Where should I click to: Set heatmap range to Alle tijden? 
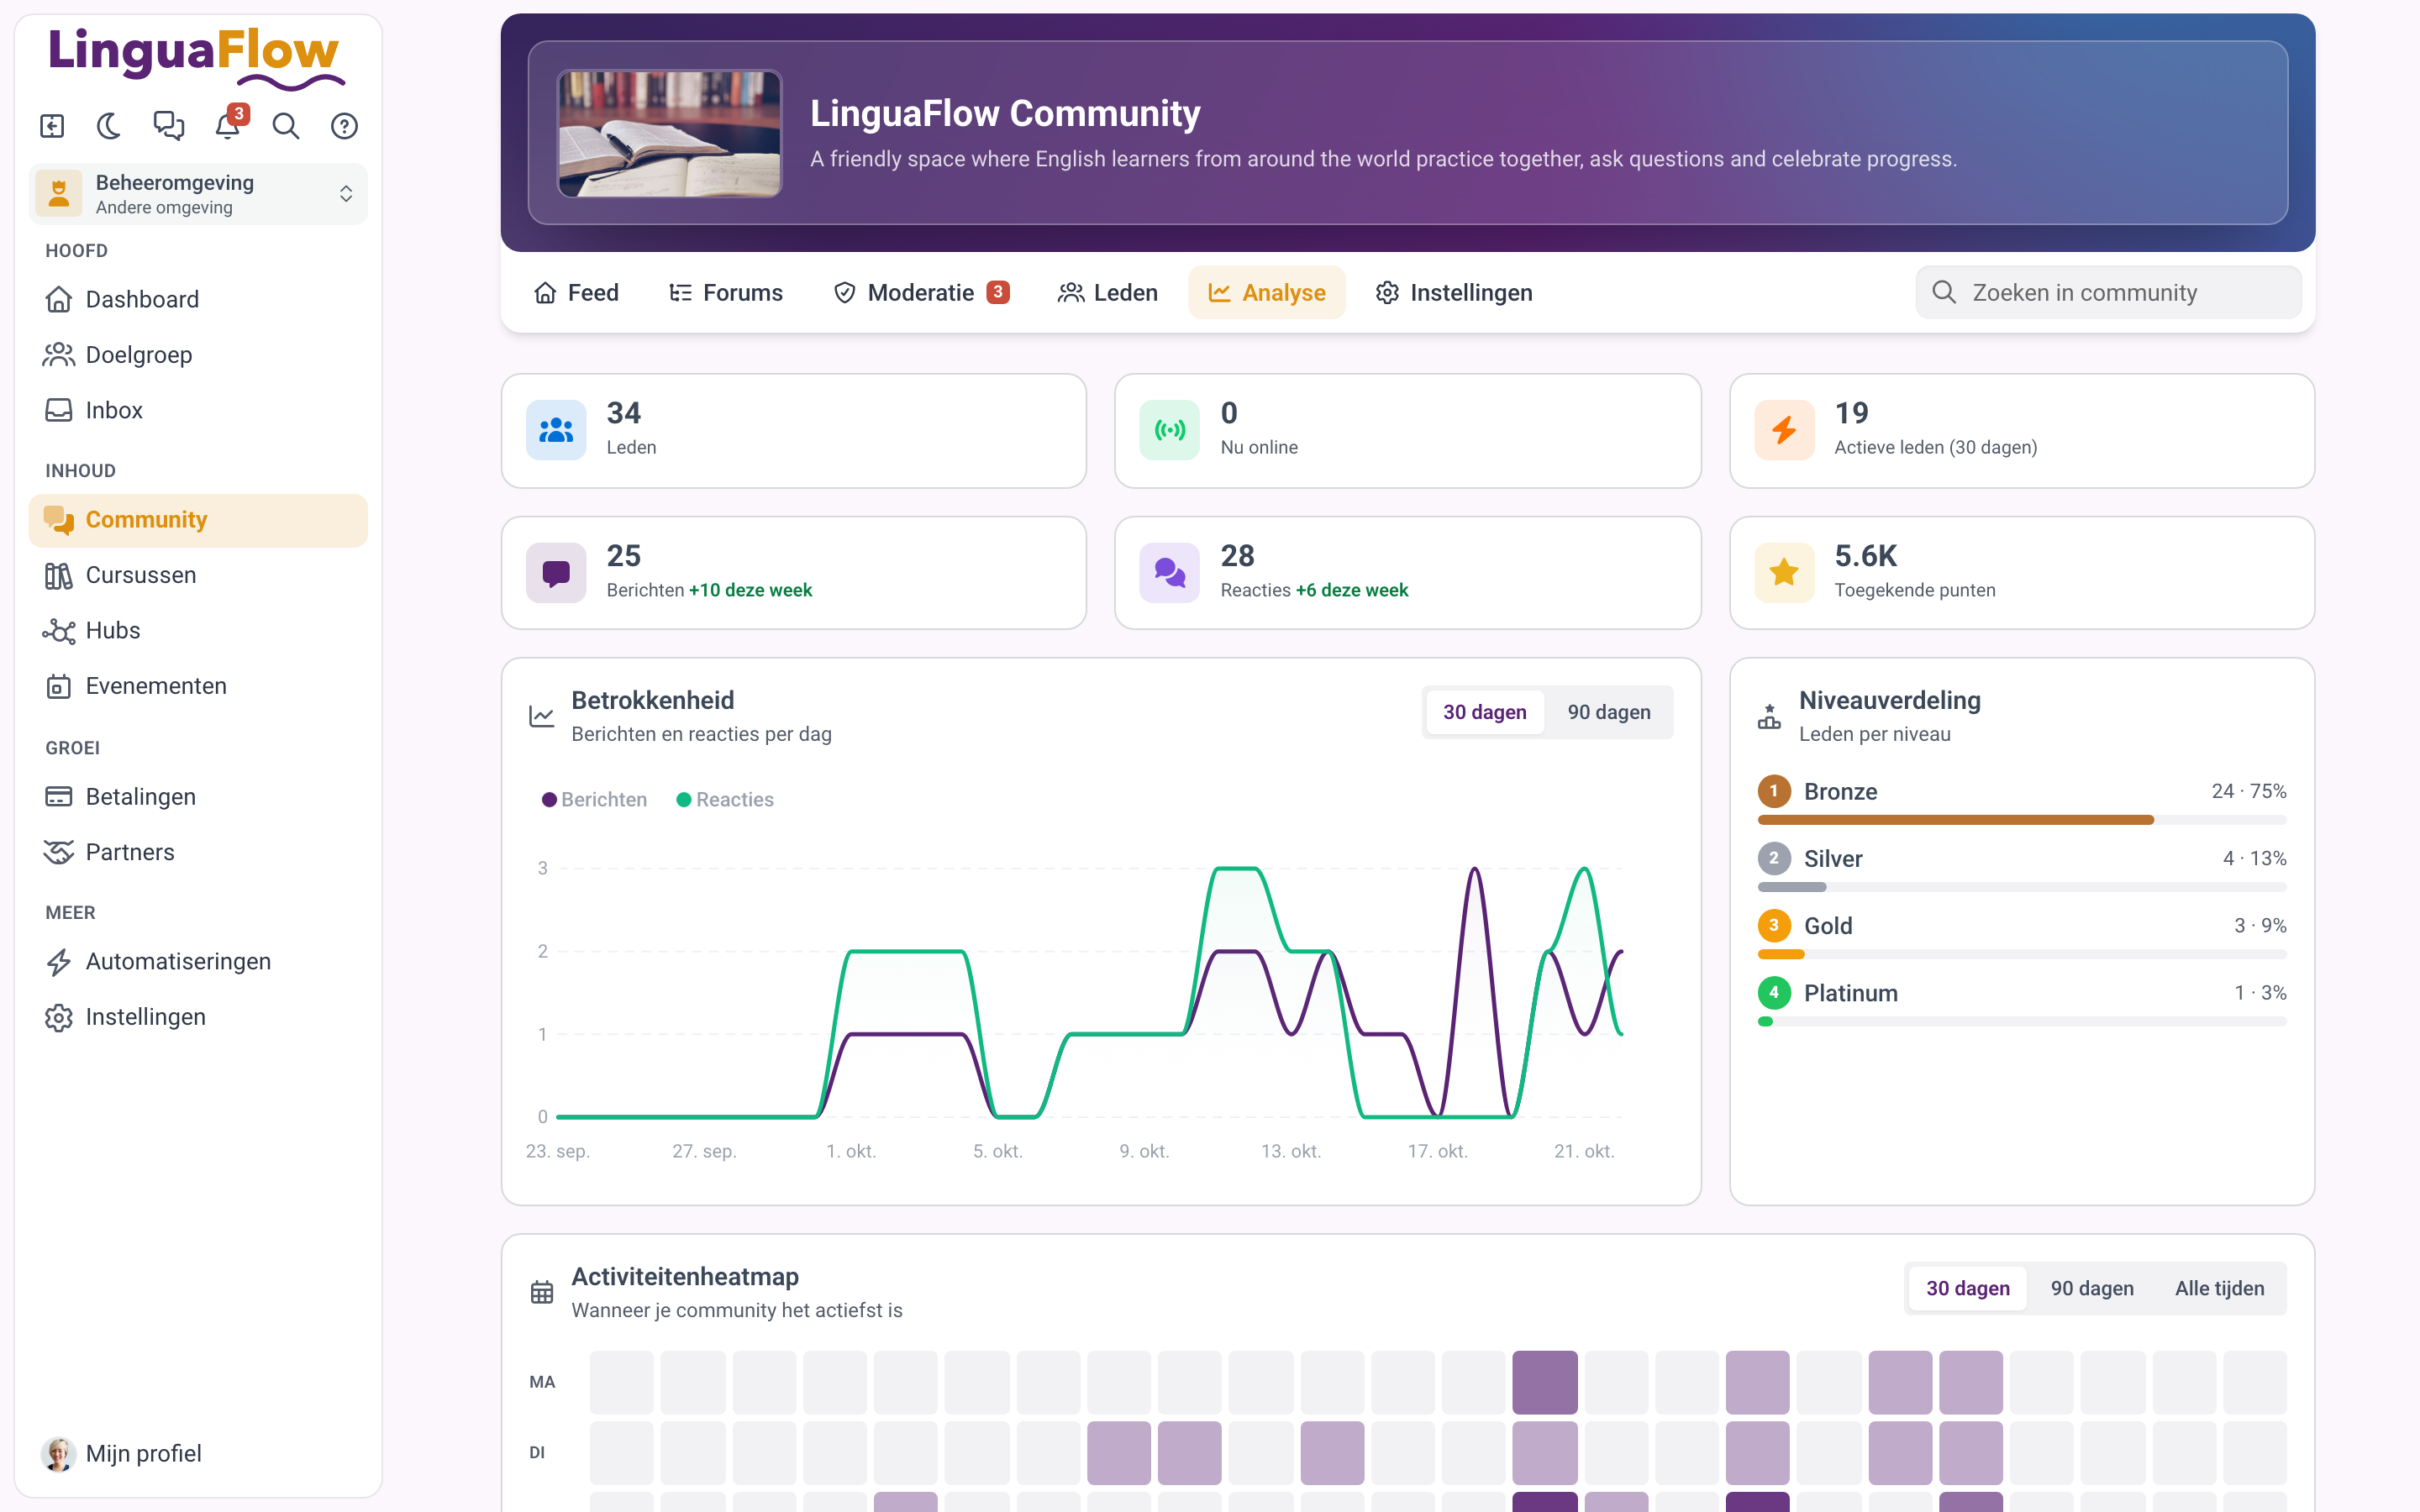[2219, 1288]
